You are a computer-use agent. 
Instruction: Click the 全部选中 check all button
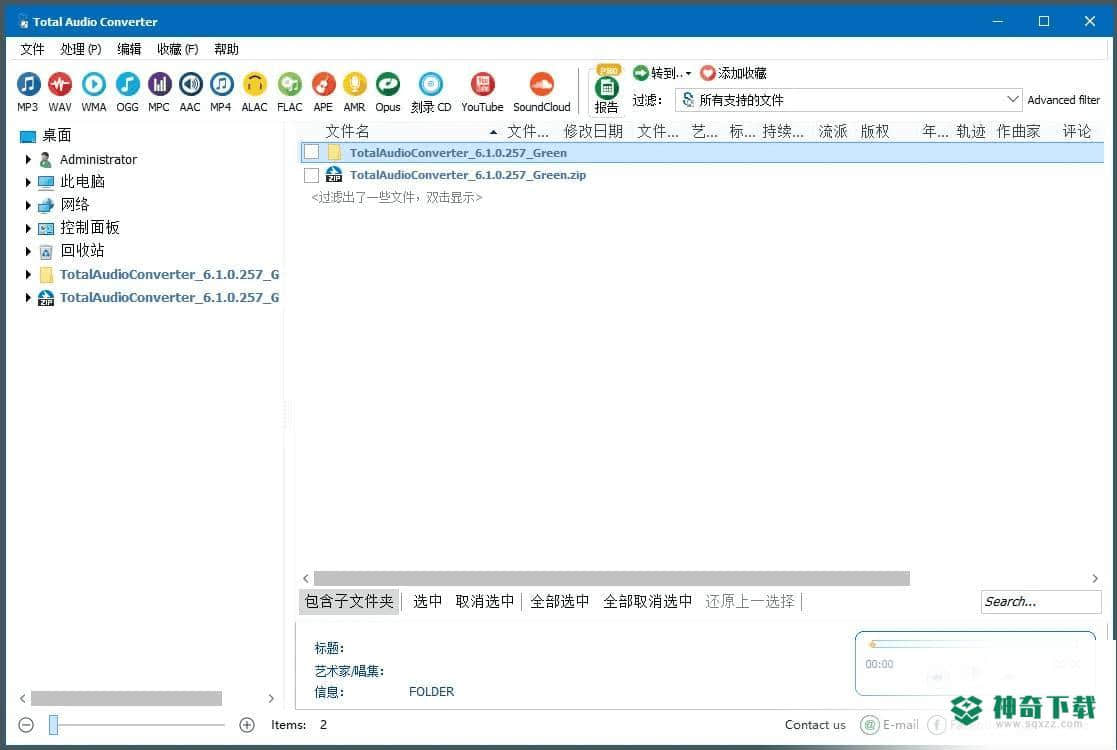pyautogui.click(x=560, y=602)
